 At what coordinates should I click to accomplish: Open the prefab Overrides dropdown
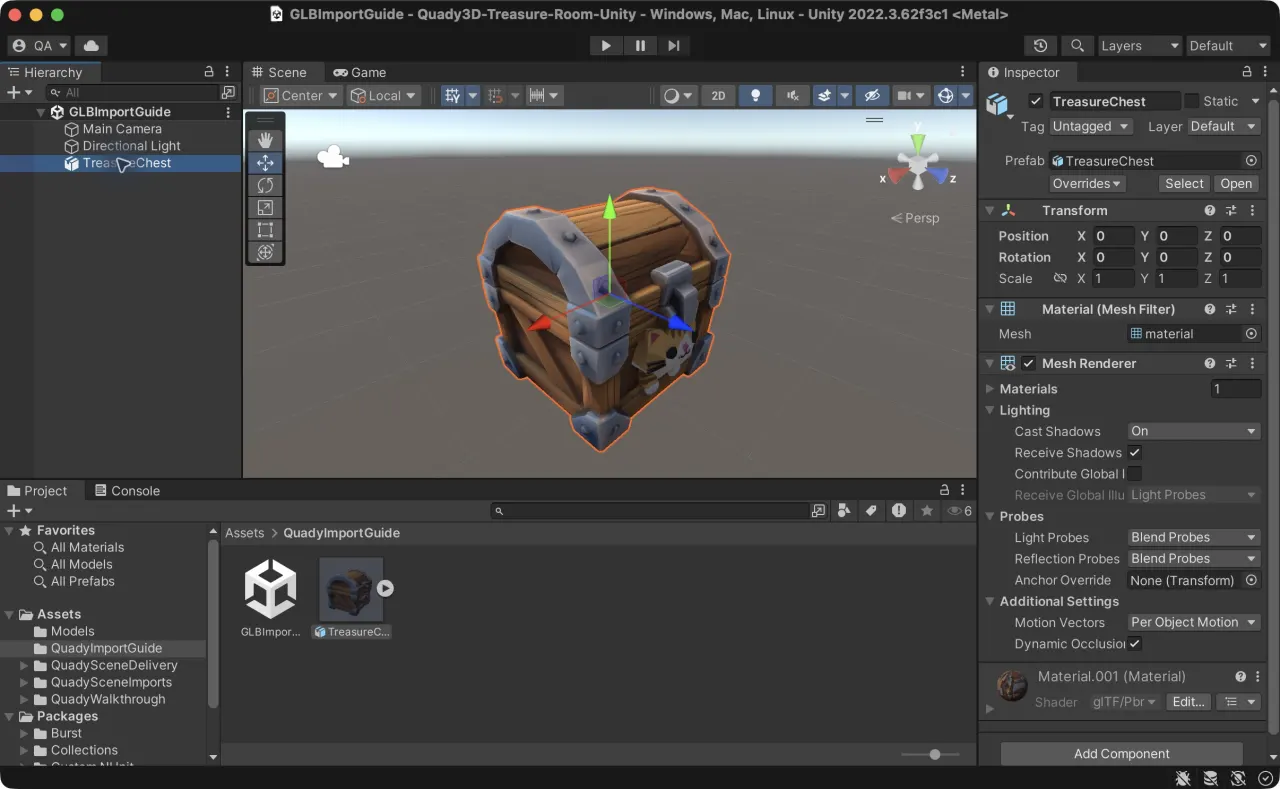coord(1087,184)
